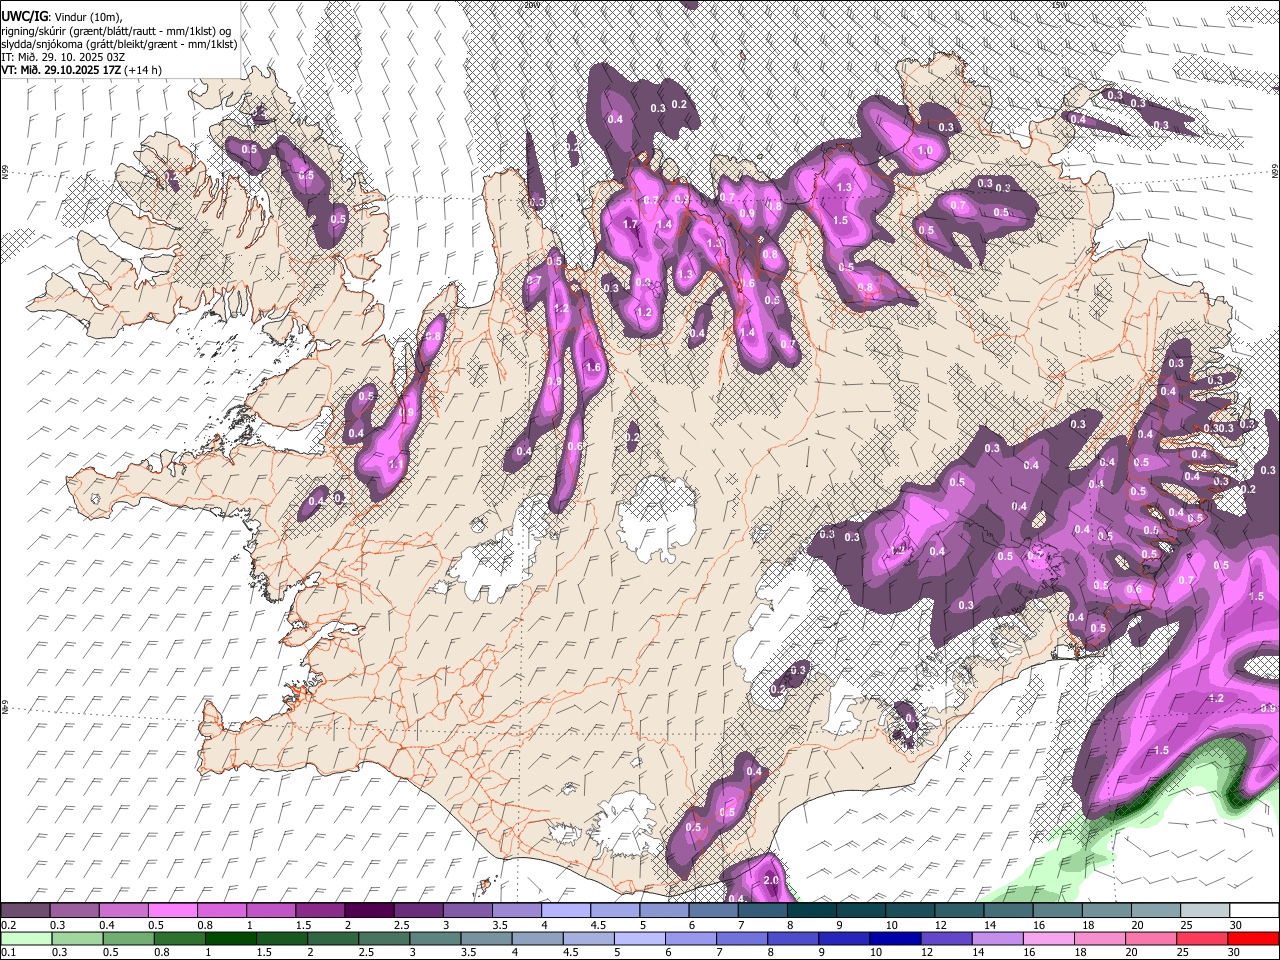Viewport: 1280px width, 960px height.
Task: Click the top legend swatch starting at 14
Action: pyautogui.click(x=1008, y=910)
